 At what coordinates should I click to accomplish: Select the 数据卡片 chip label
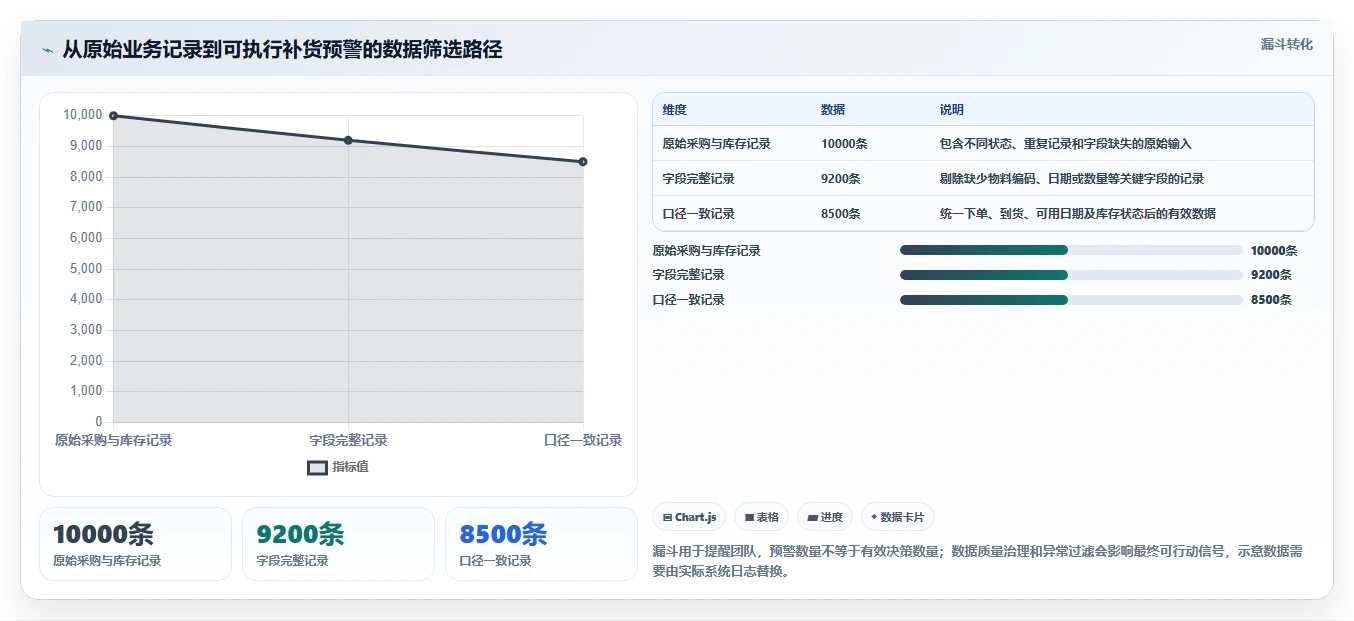(902, 517)
